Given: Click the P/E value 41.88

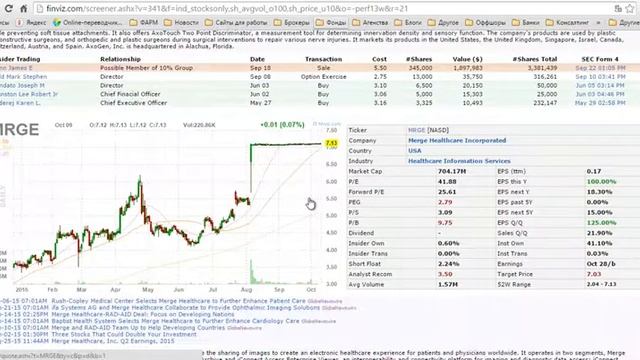Looking at the screenshot, I should [447, 182].
